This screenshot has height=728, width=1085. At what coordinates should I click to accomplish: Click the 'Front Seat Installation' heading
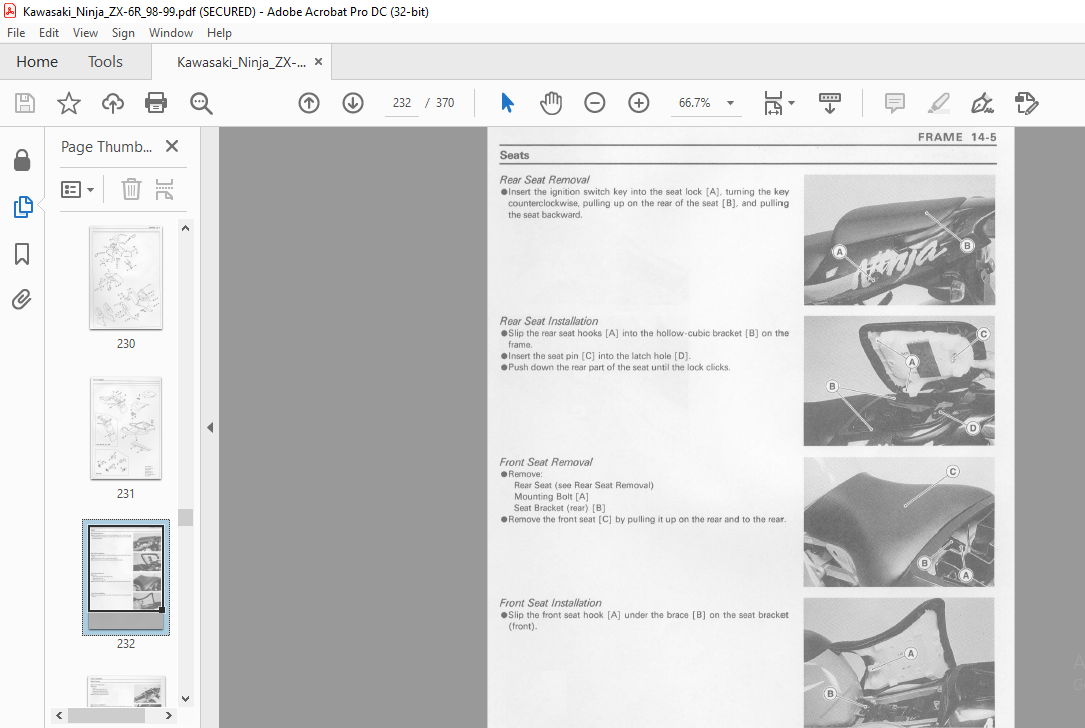pos(550,603)
